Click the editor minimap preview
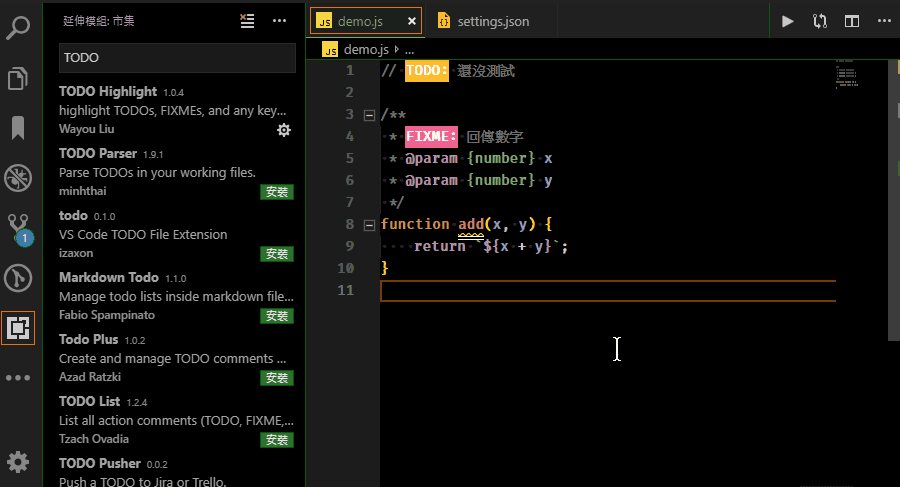This screenshot has width=900, height=487. [847, 75]
